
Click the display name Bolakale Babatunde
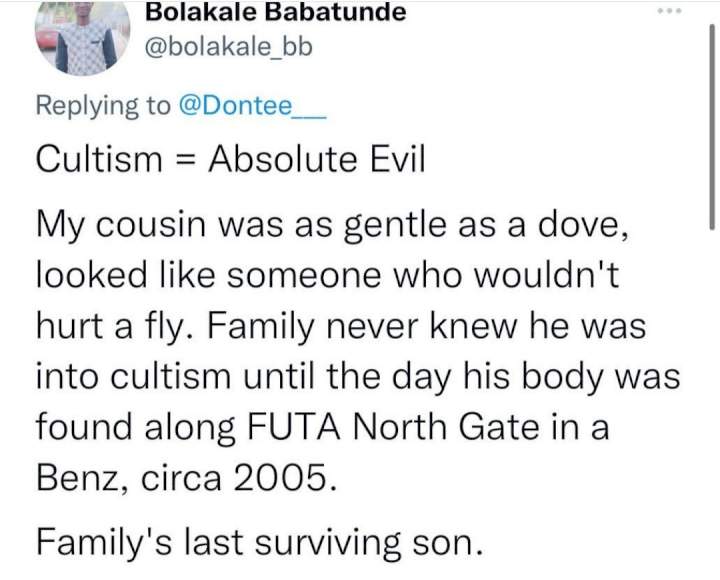point(276,12)
